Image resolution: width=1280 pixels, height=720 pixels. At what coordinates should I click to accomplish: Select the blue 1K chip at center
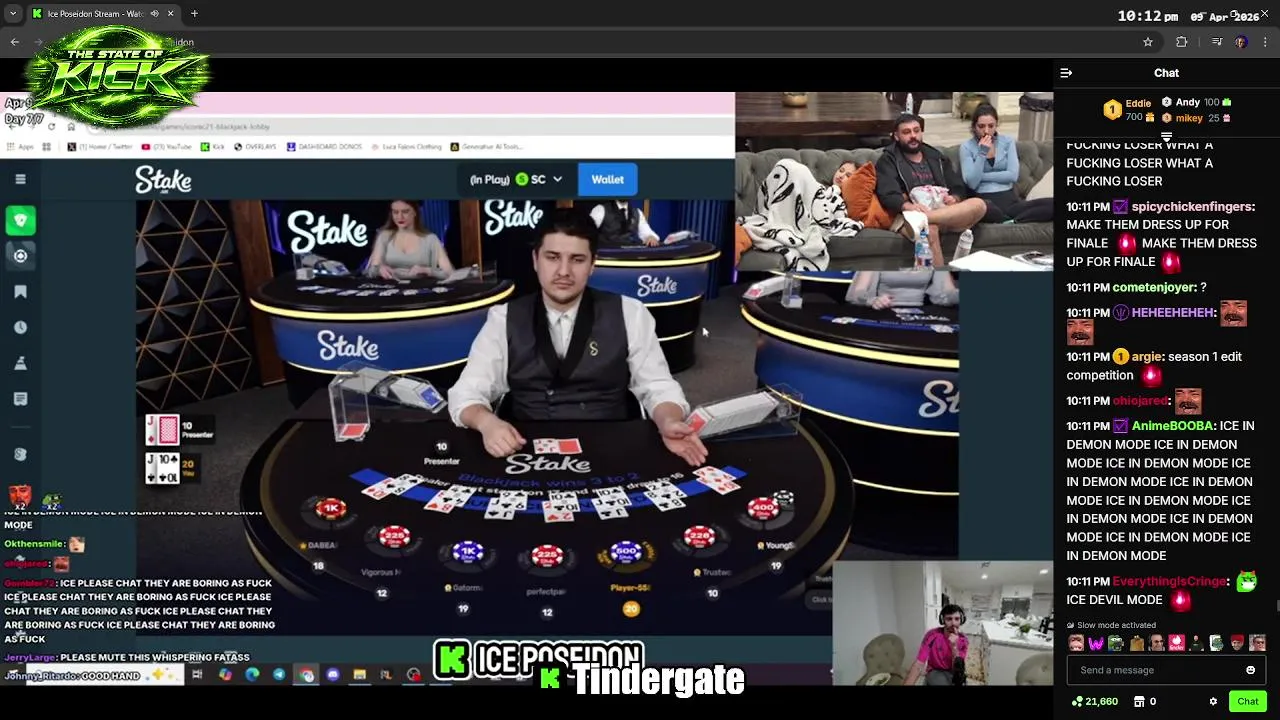(467, 552)
